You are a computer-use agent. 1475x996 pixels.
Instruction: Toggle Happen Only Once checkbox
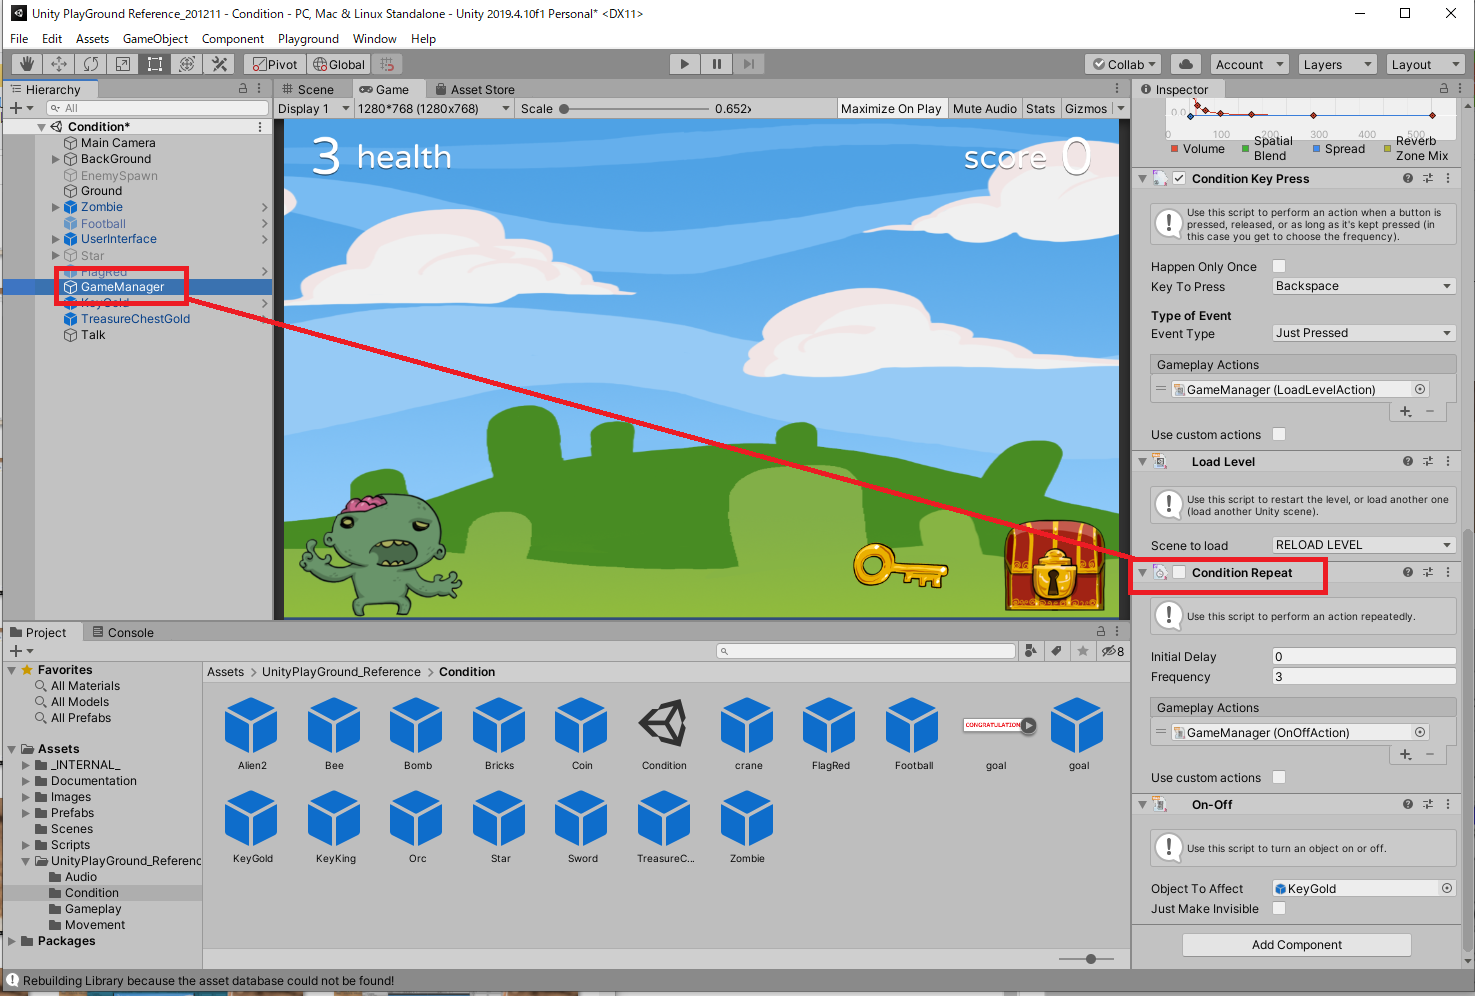tap(1279, 266)
